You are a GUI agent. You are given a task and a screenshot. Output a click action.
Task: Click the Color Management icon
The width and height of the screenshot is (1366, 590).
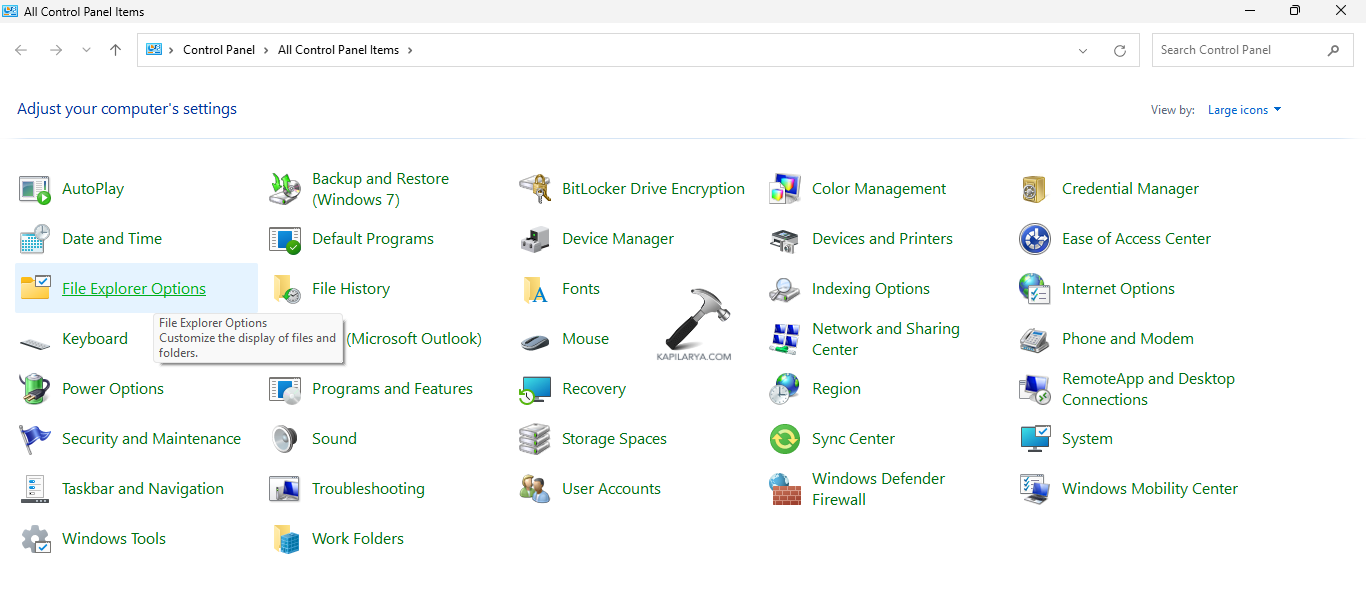point(785,189)
